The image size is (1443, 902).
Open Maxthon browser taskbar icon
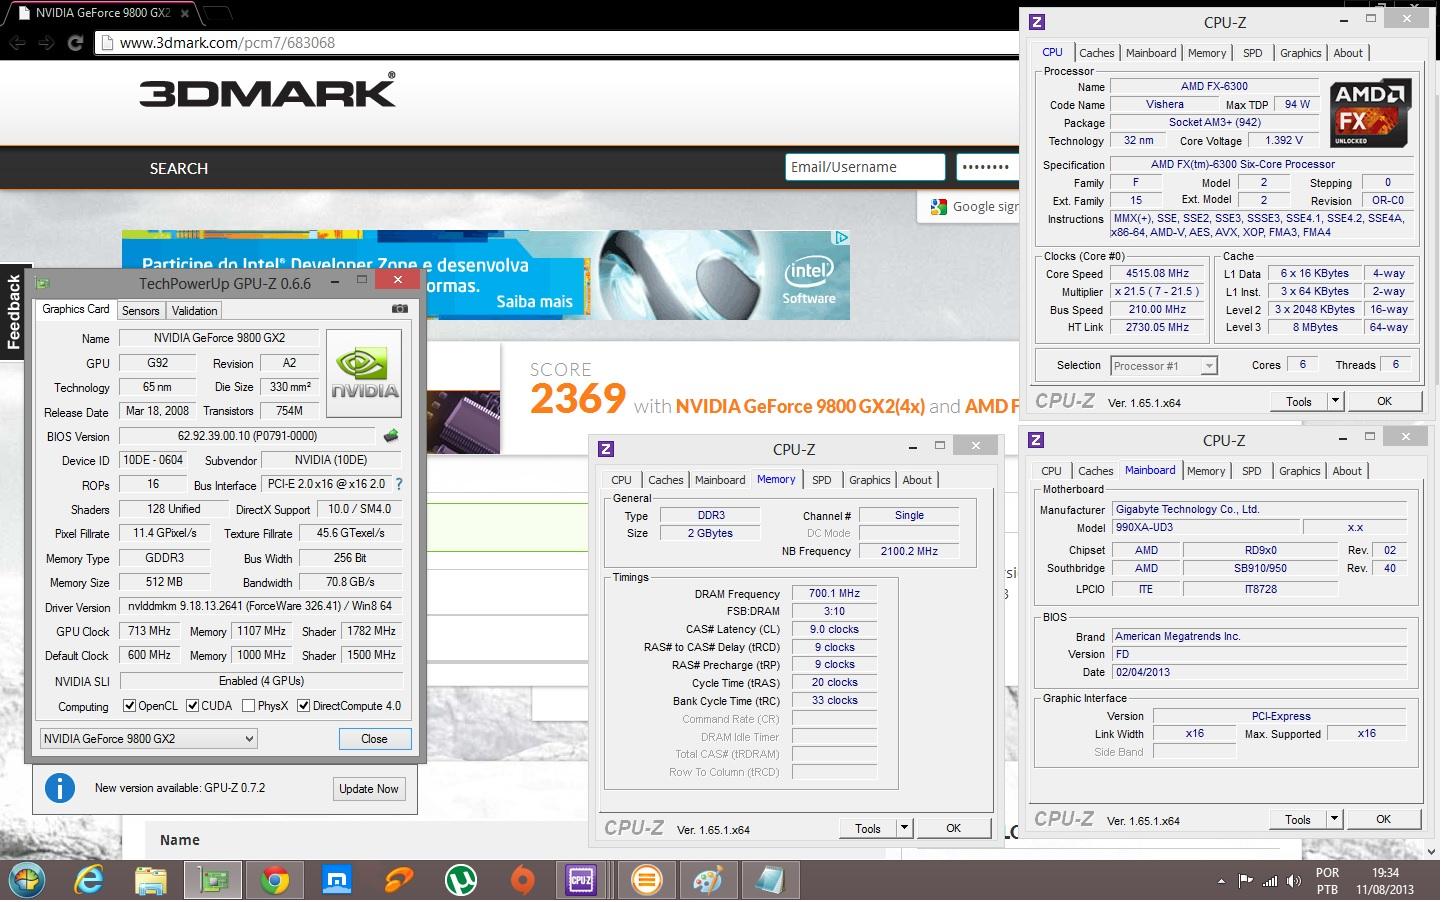pos(337,880)
